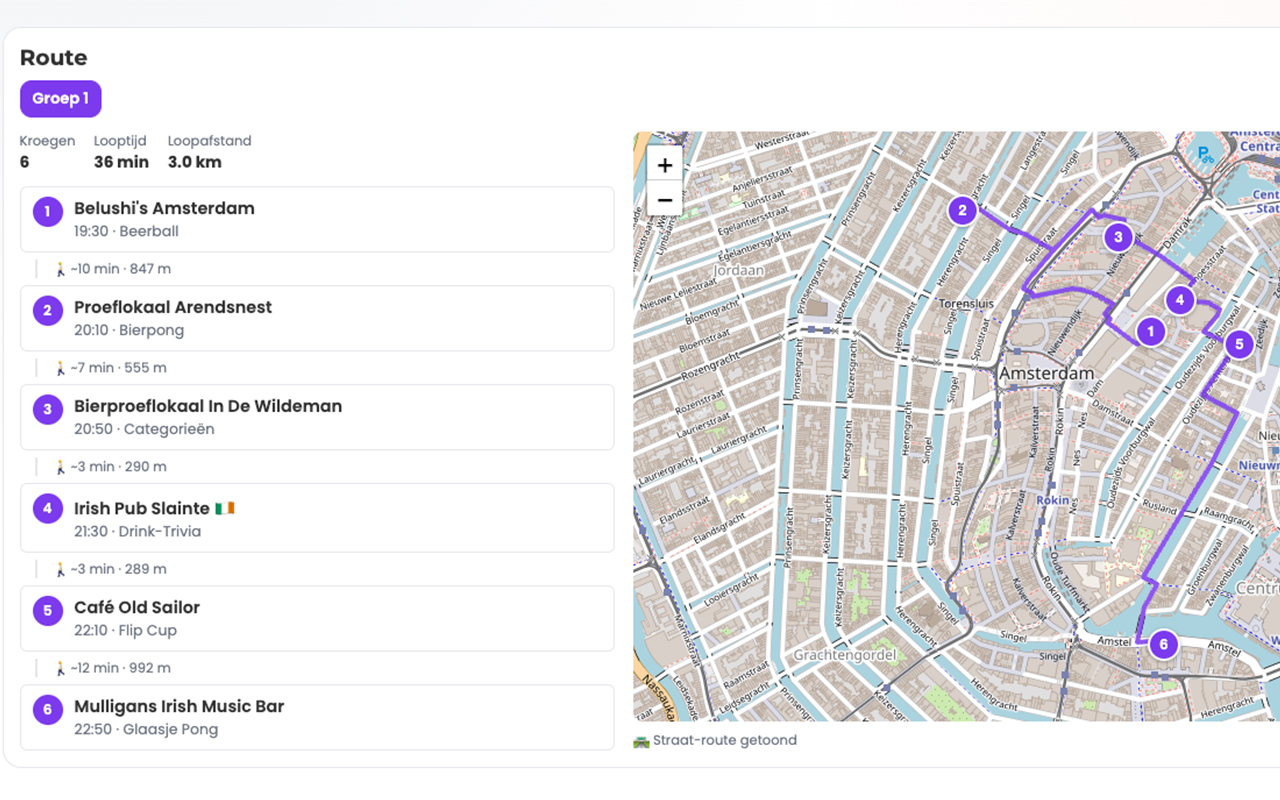1280x800 pixels.
Task: Click the '~7 min · 555 m' walking segment
Action: point(110,368)
